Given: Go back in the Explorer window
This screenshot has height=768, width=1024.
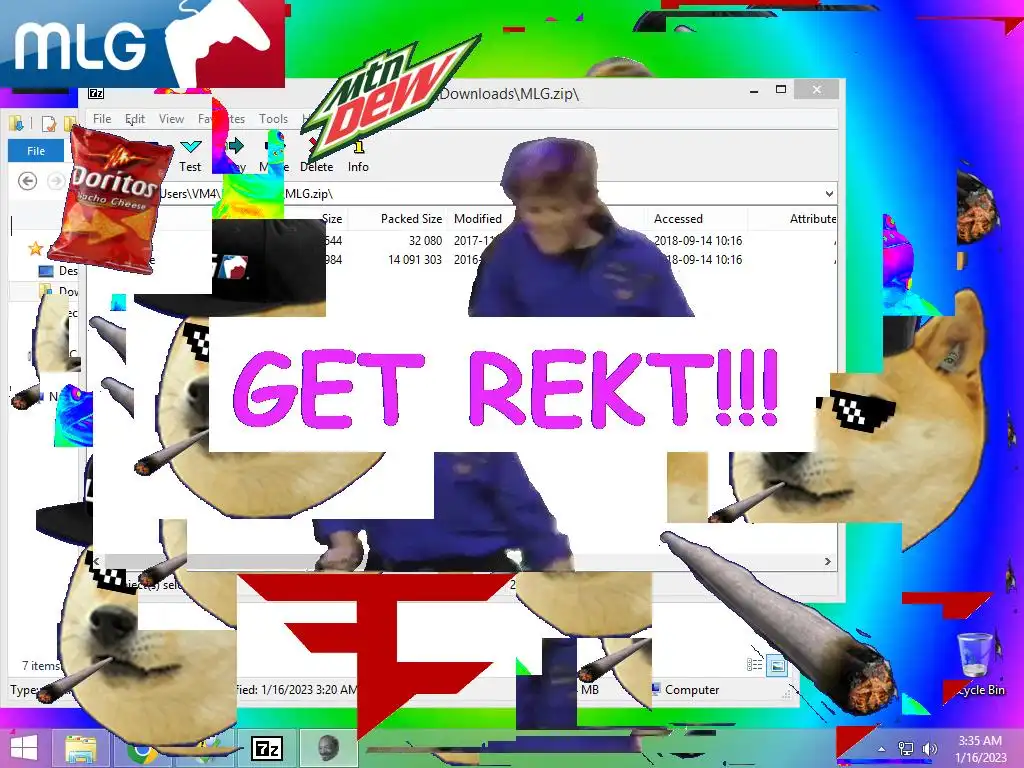Looking at the screenshot, I should [27, 181].
